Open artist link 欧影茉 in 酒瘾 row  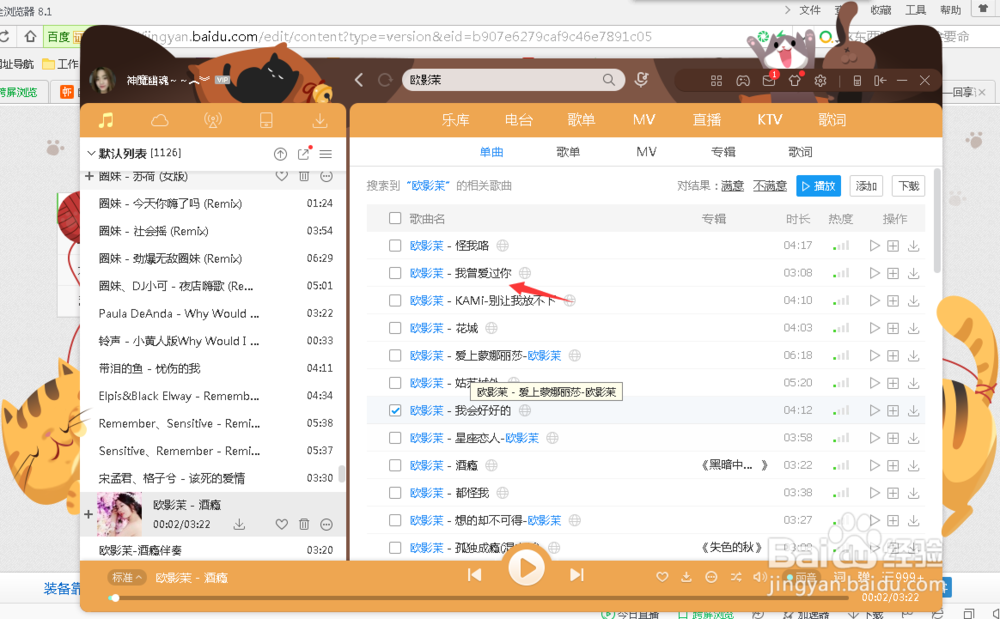point(426,465)
